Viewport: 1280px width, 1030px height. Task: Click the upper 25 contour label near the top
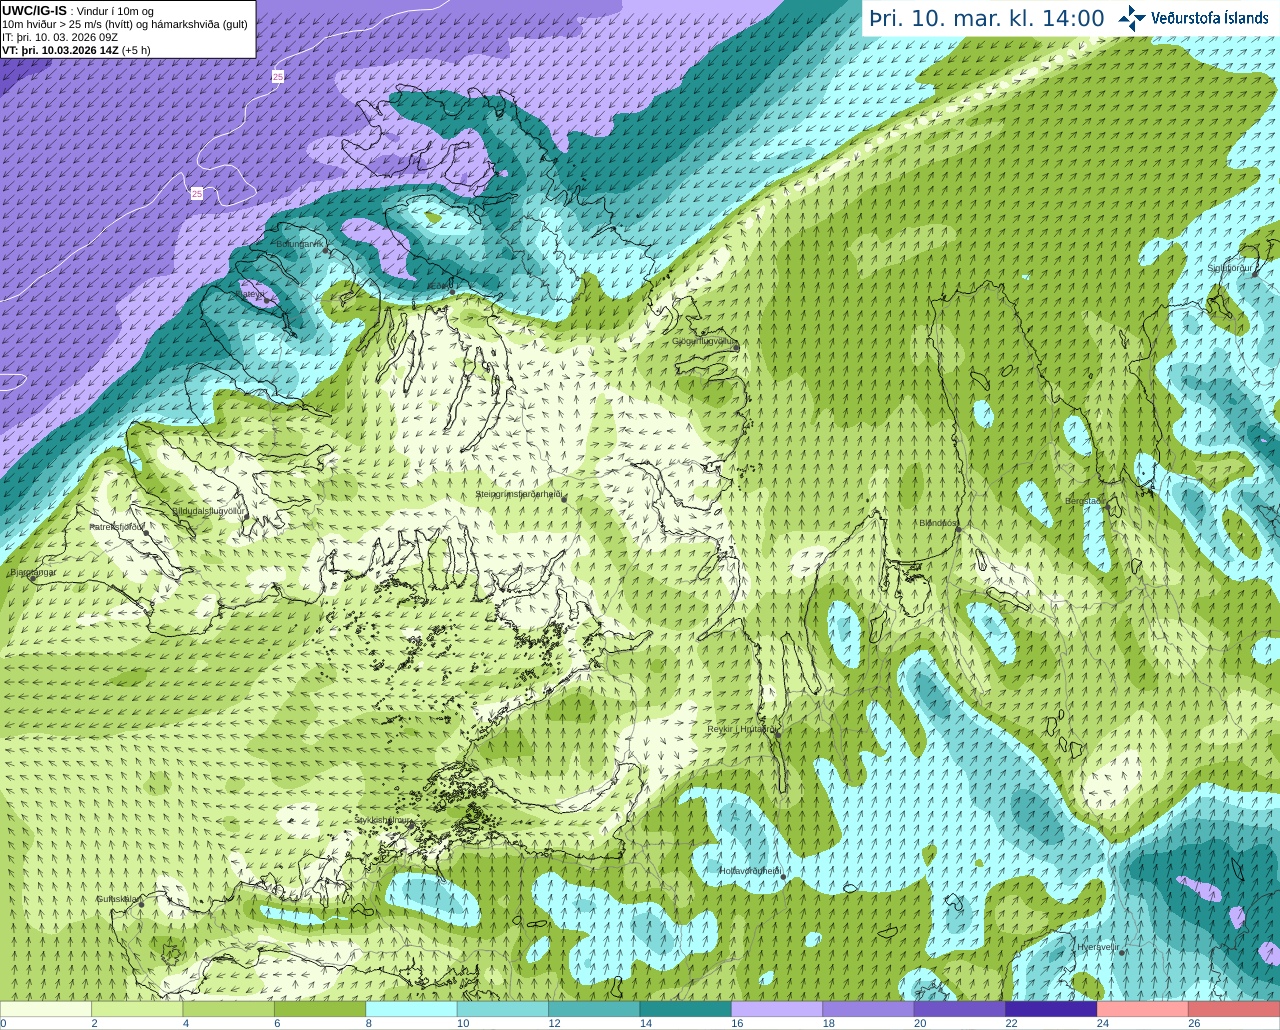point(278,76)
